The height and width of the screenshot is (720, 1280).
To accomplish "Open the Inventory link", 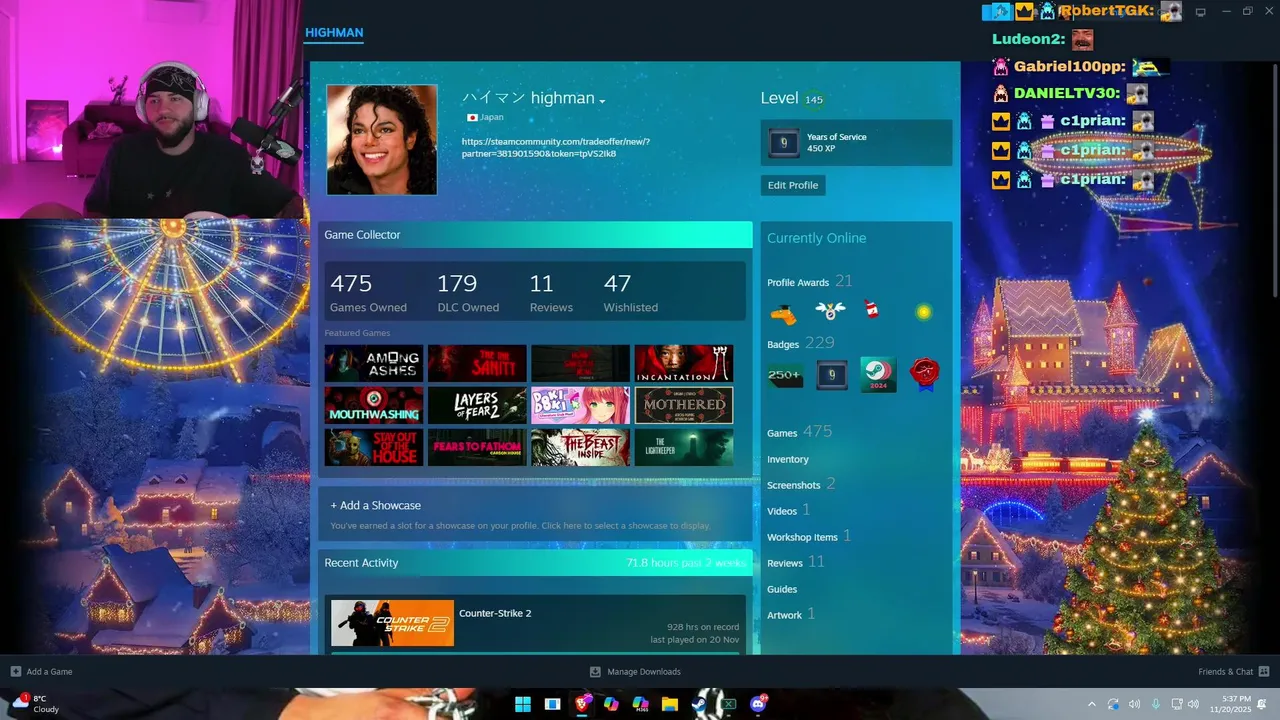I will (x=788, y=459).
